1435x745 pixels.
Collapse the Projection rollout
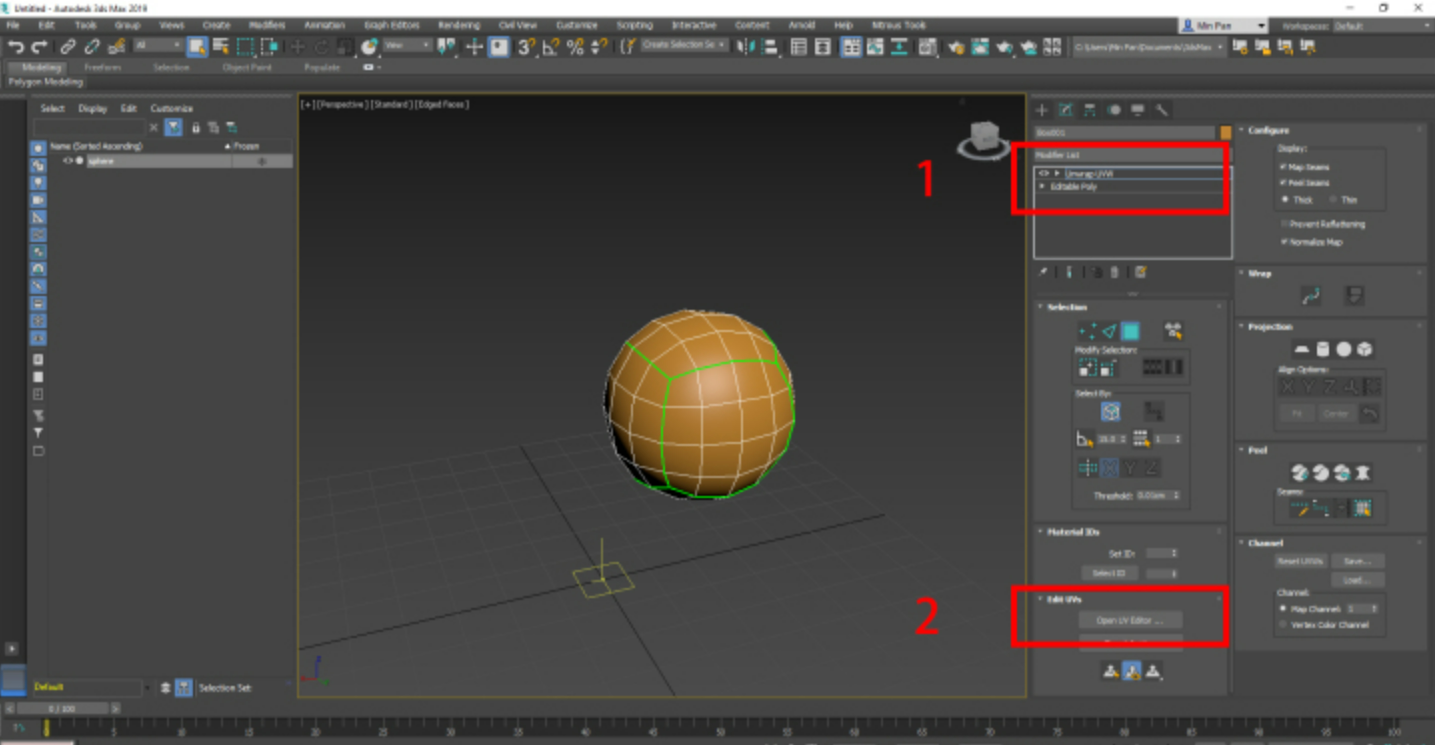click(x=1270, y=327)
